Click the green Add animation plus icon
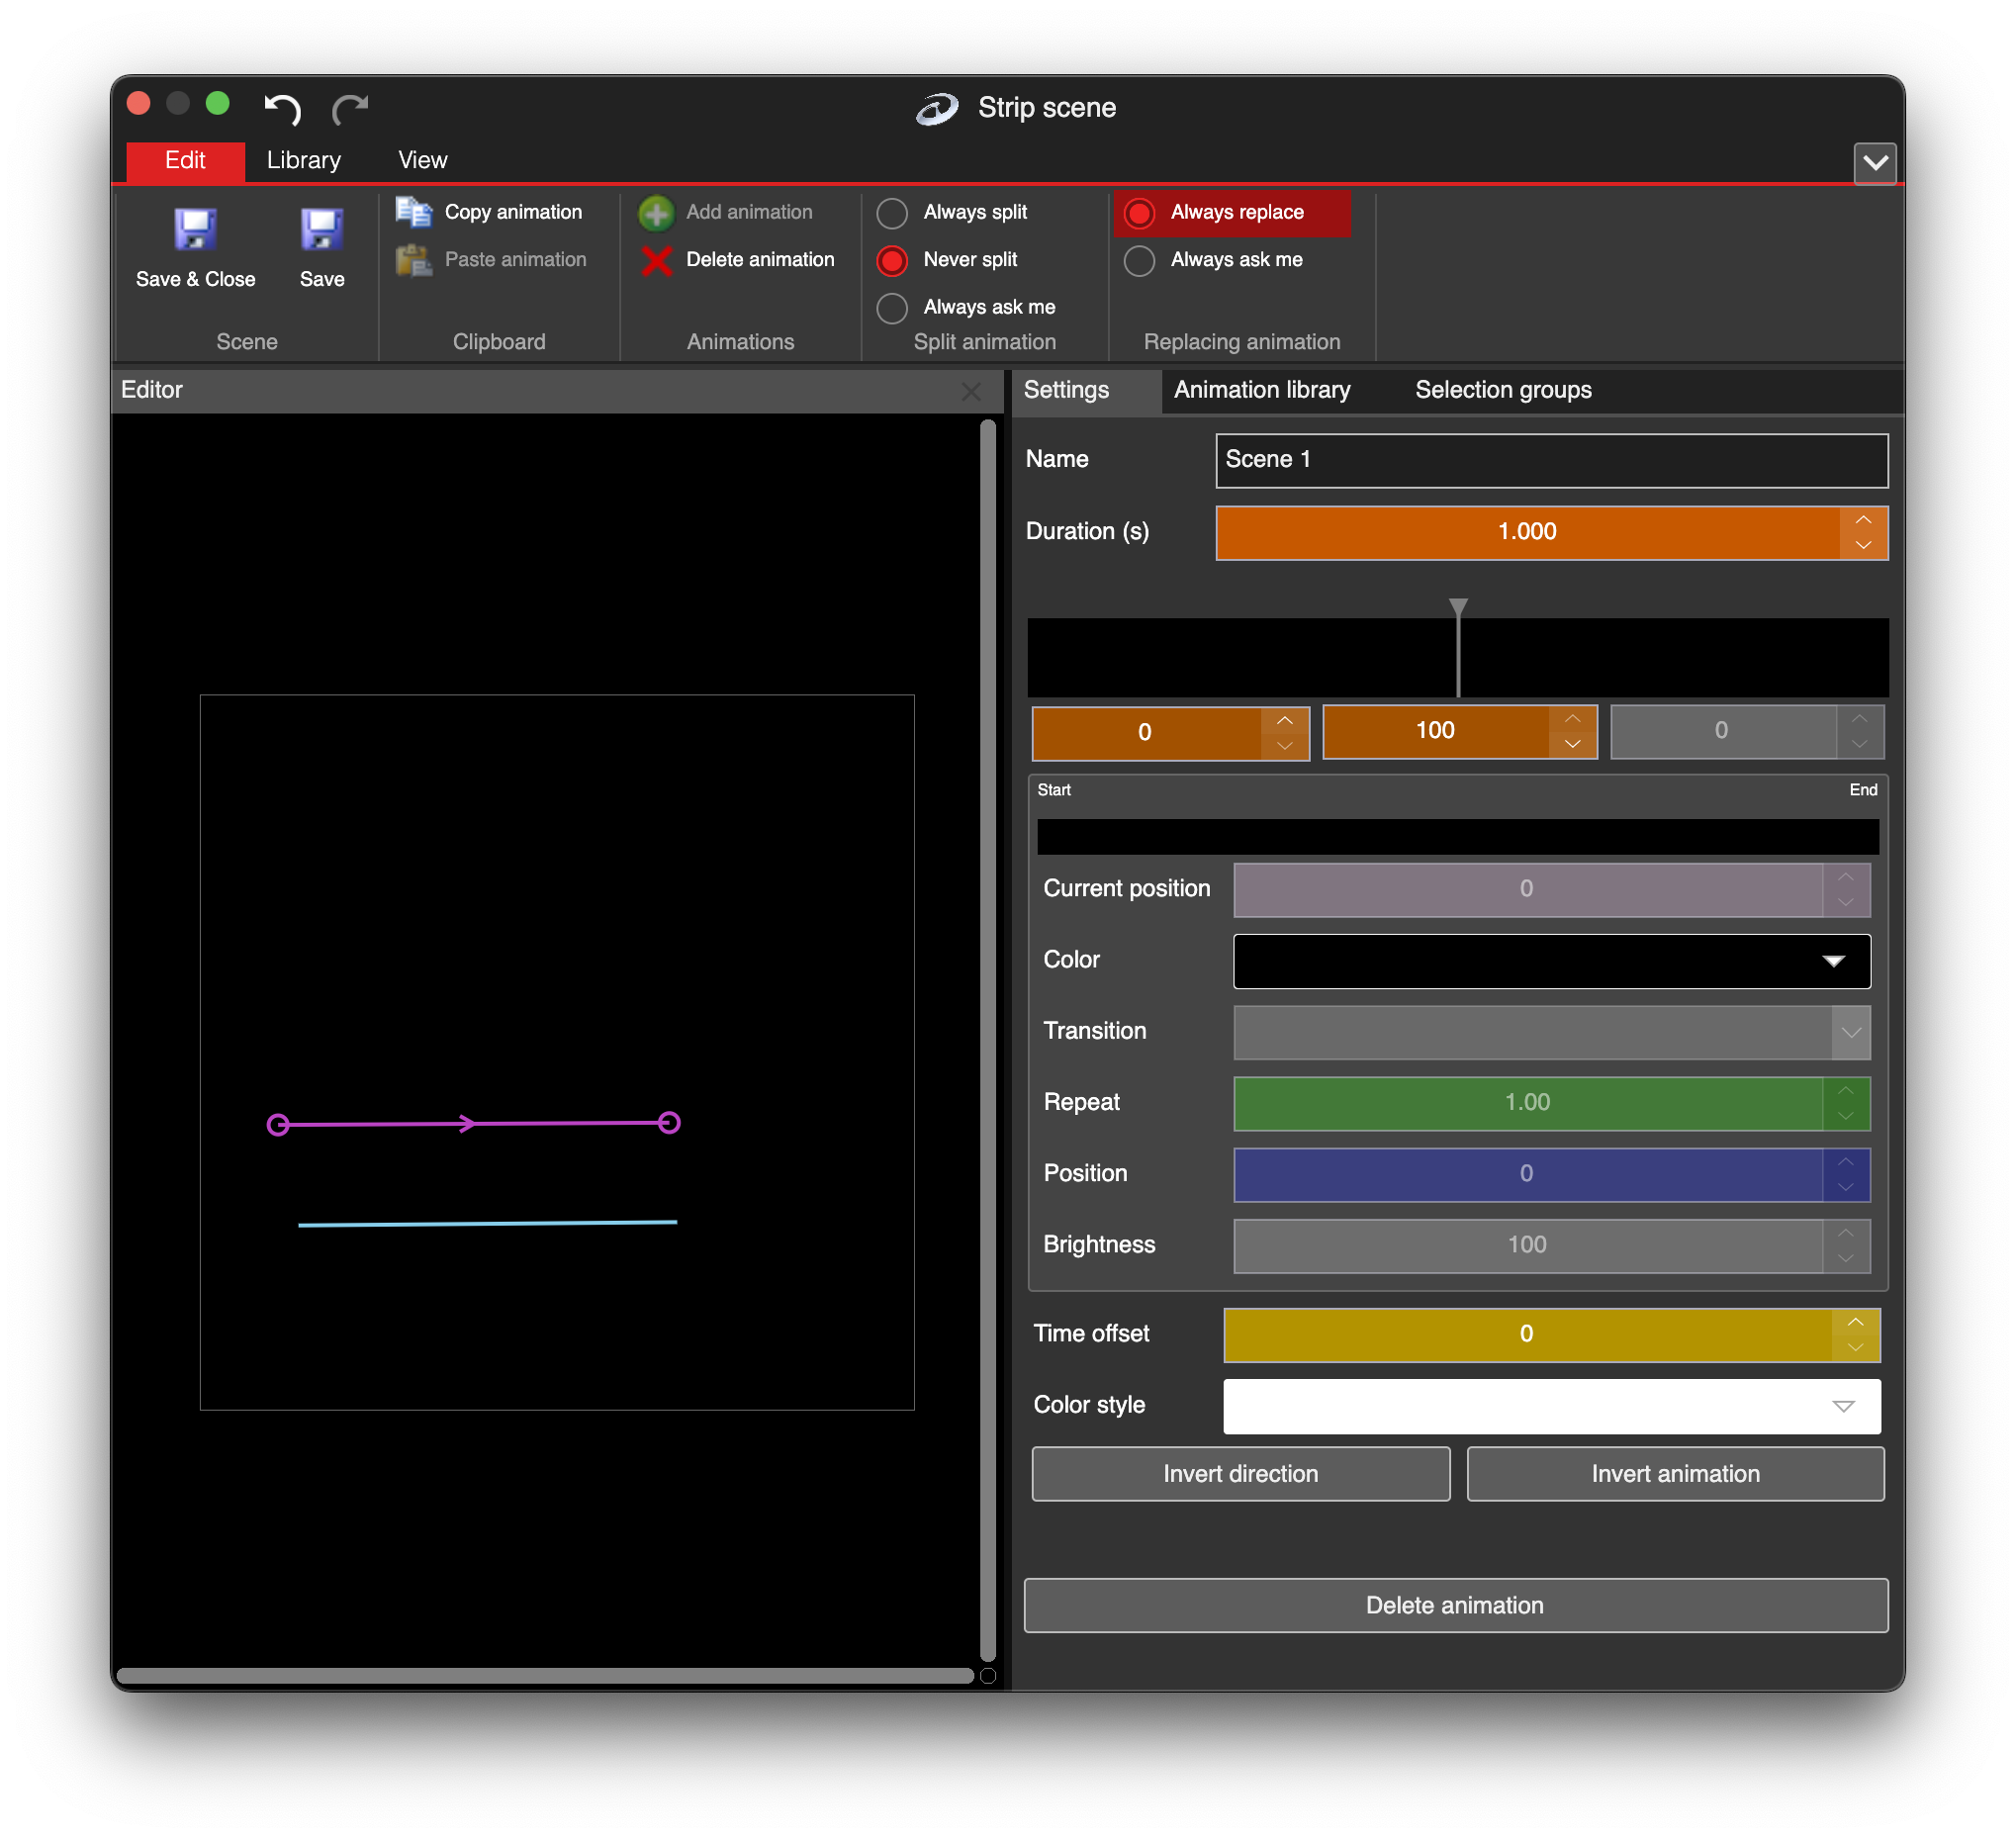 pos(656,213)
